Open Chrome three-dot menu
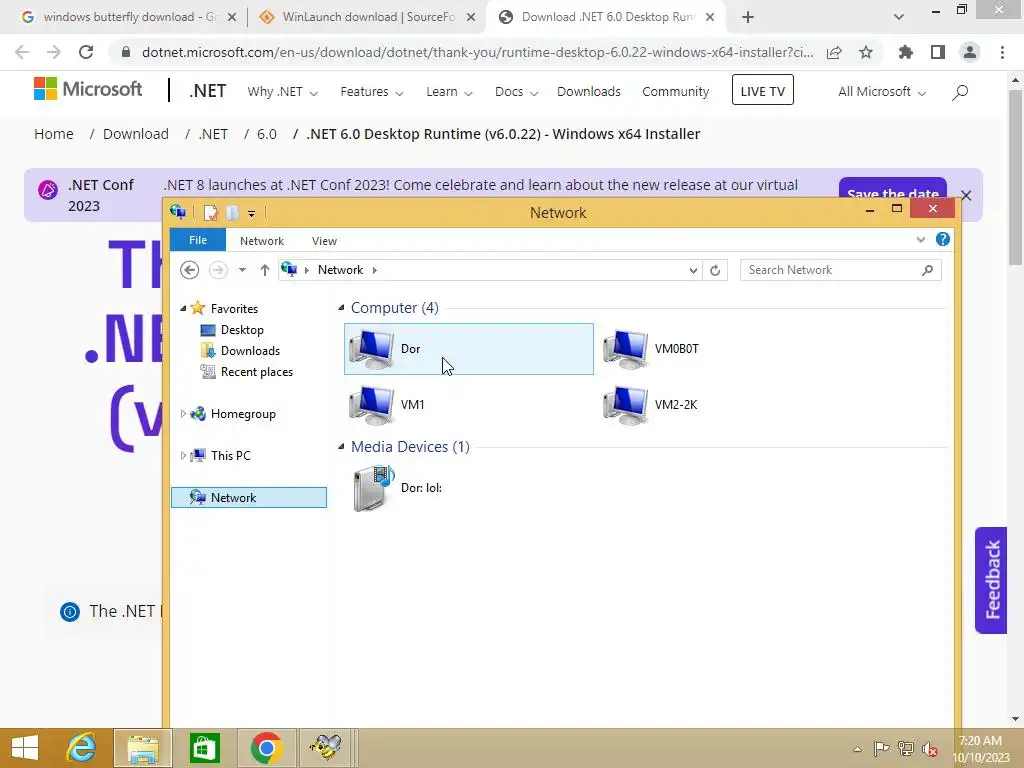The height and width of the screenshot is (768, 1024). pos(1002,52)
